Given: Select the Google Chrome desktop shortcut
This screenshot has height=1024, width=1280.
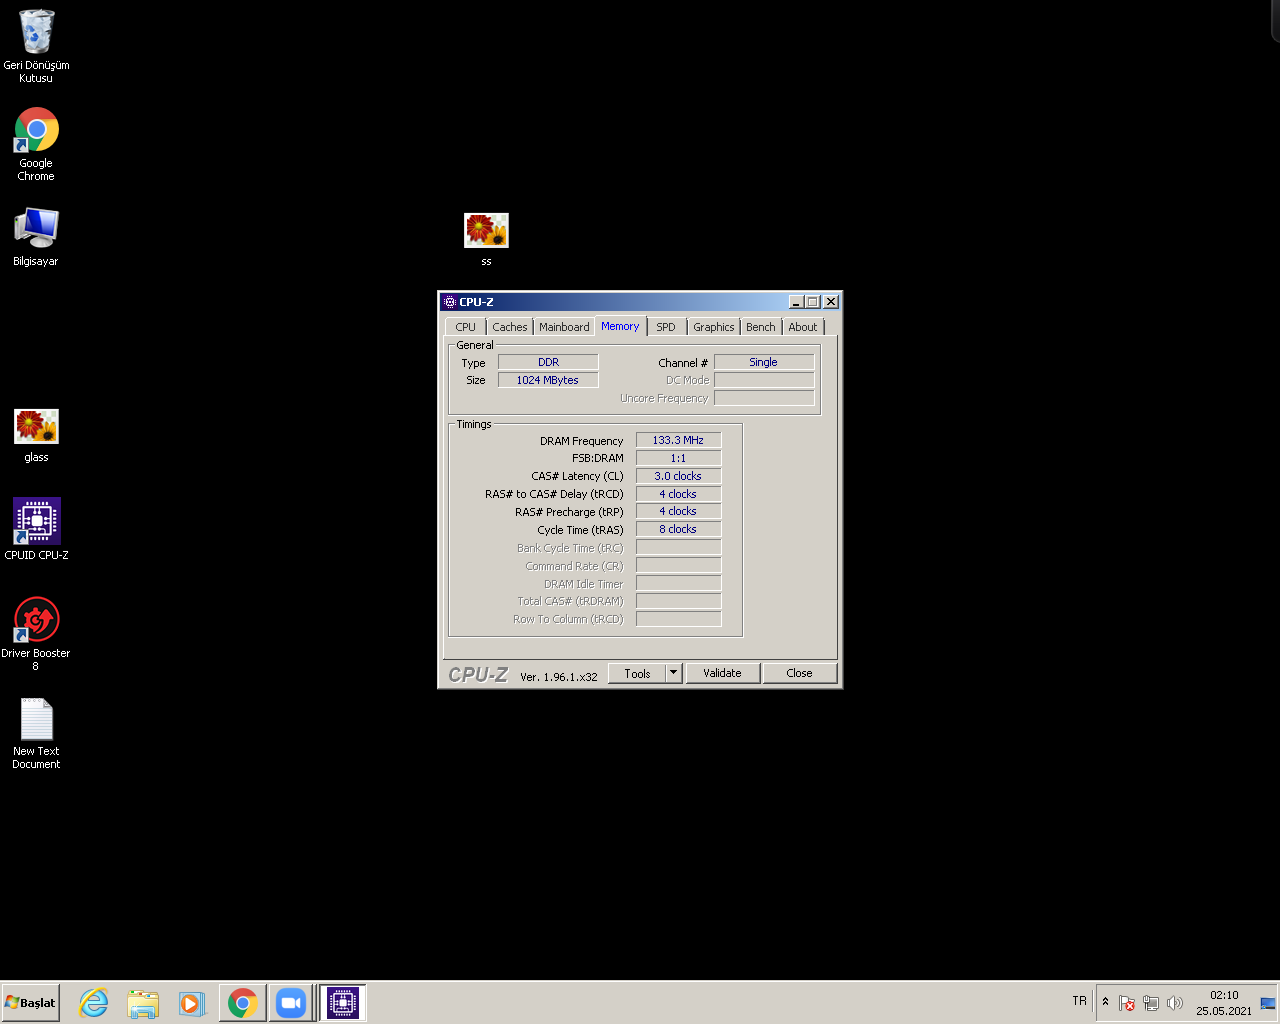Looking at the screenshot, I should (36, 144).
